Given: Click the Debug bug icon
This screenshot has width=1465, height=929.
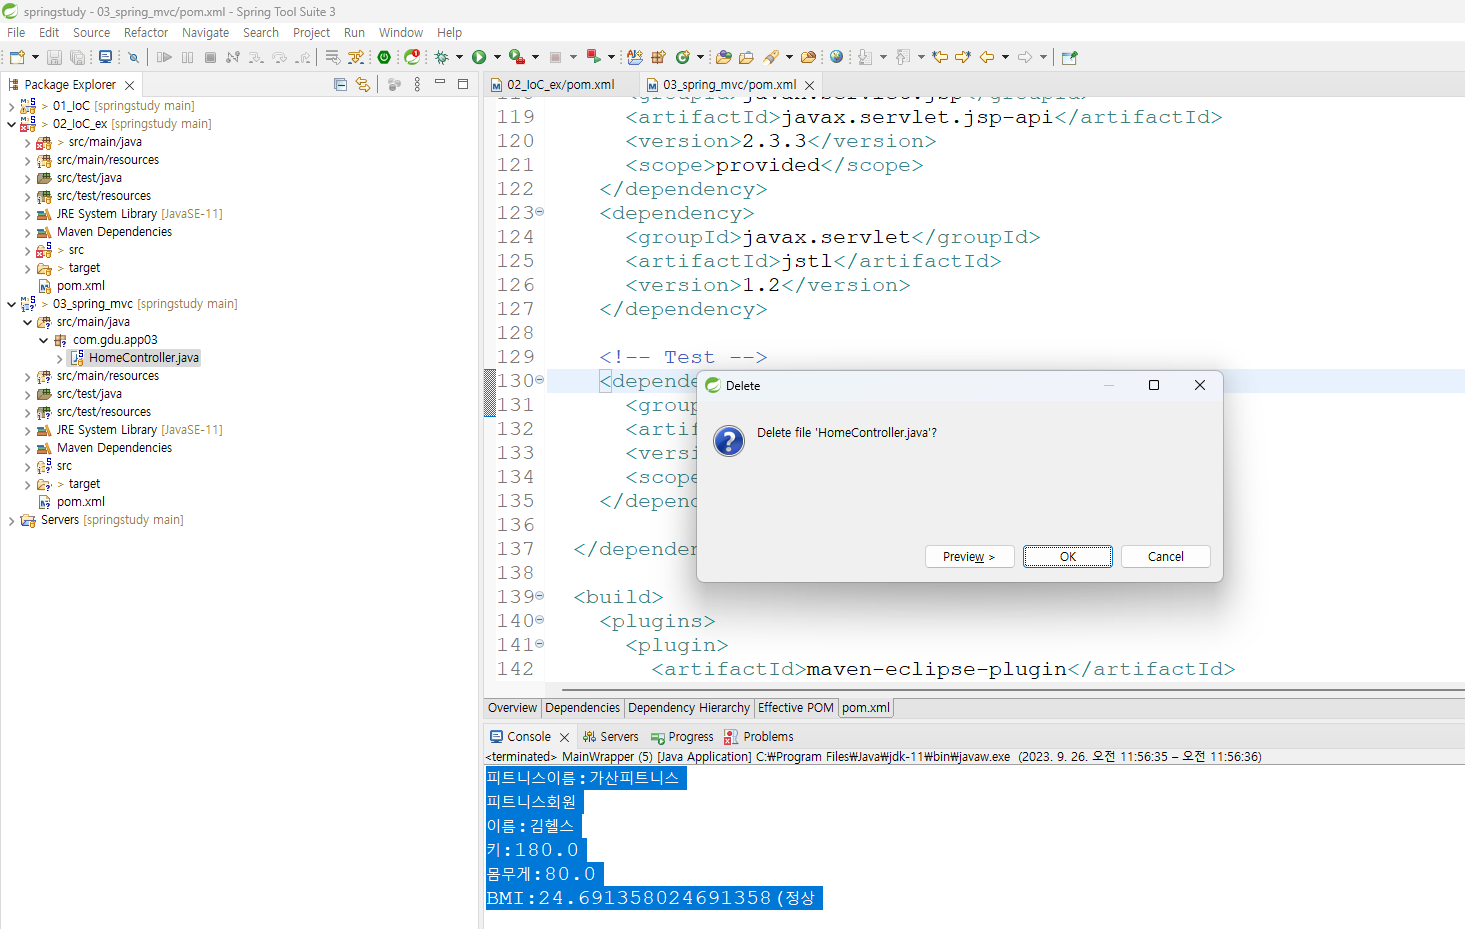Looking at the screenshot, I should click(441, 57).
